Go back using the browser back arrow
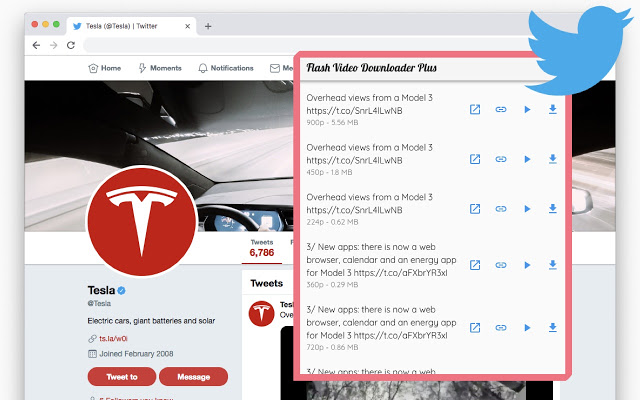The width and height of the screenshot is (640, 400). click(36, 45)
